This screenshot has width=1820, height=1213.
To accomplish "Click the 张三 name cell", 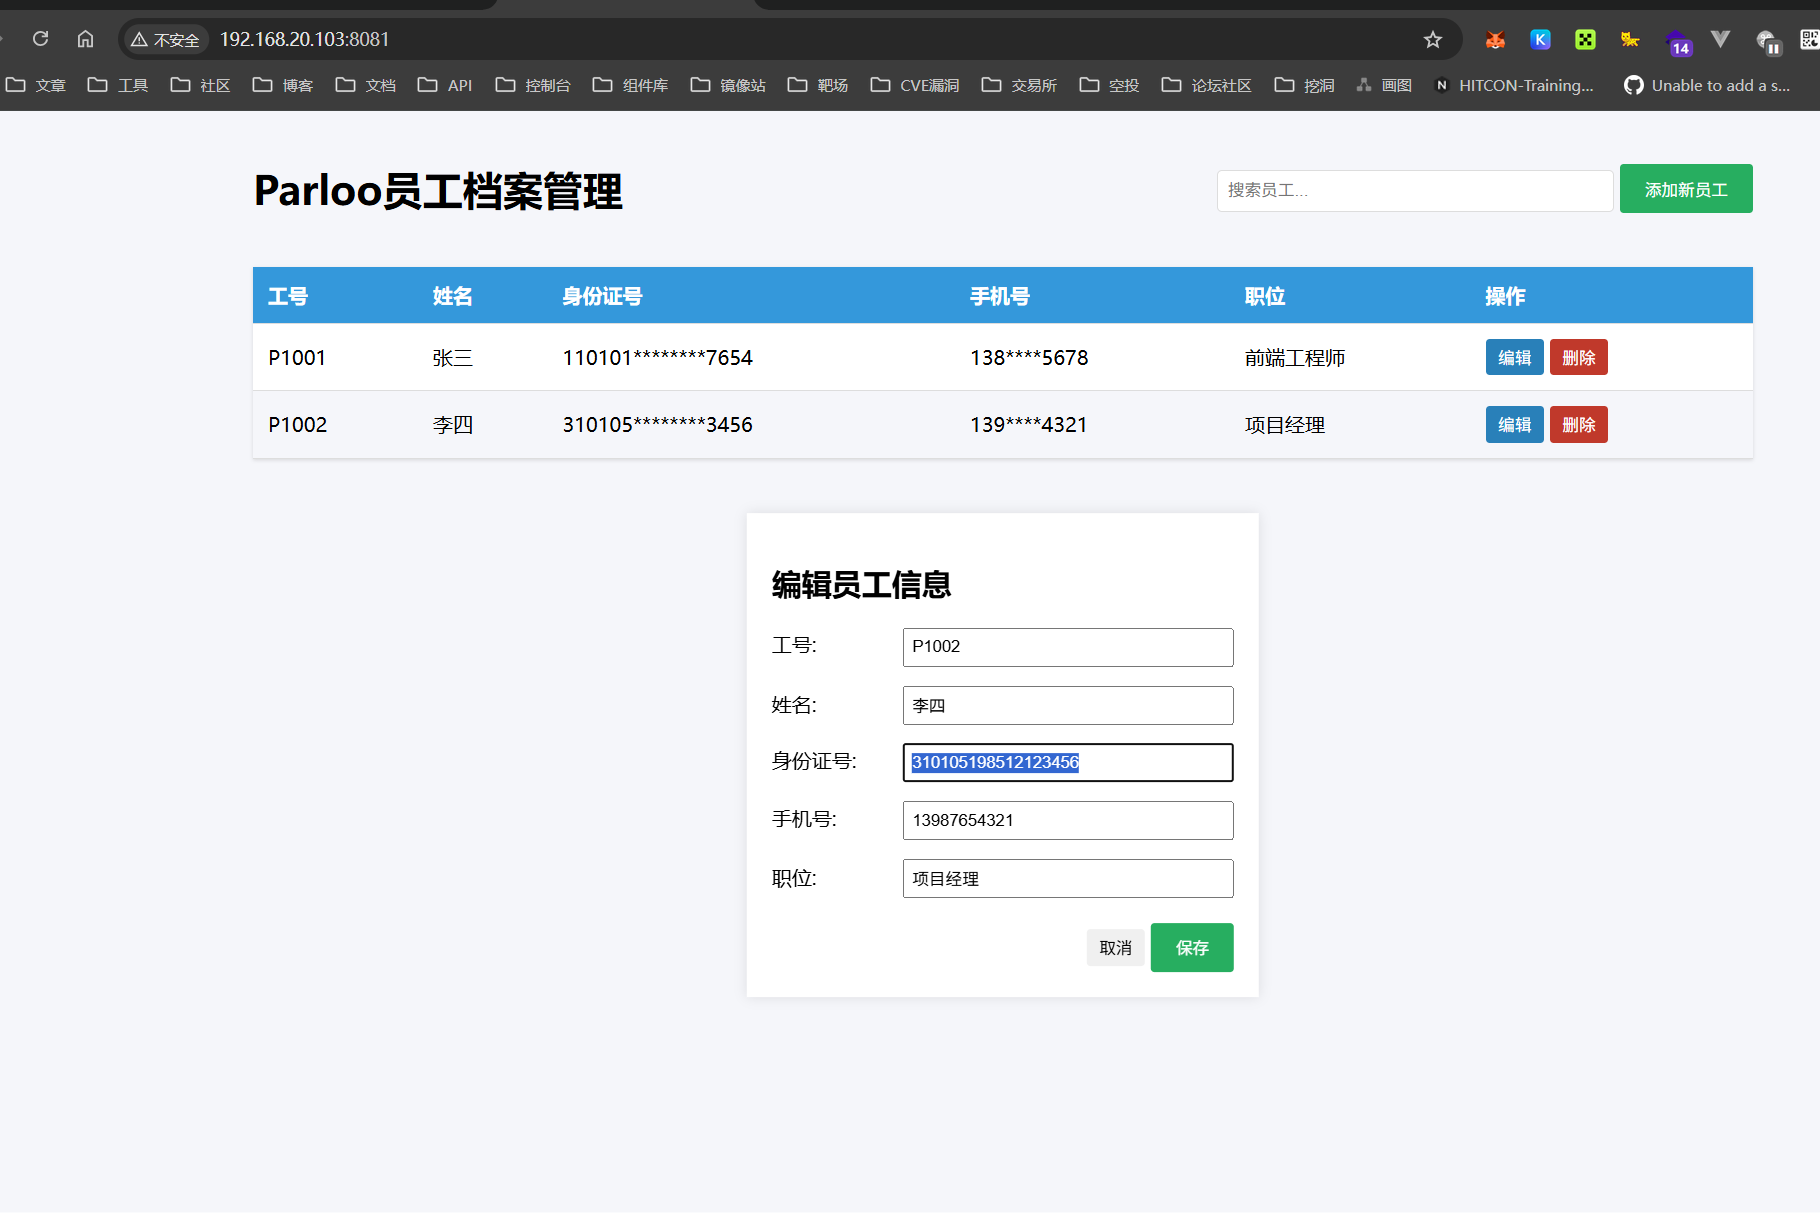I will coord(452,357).
